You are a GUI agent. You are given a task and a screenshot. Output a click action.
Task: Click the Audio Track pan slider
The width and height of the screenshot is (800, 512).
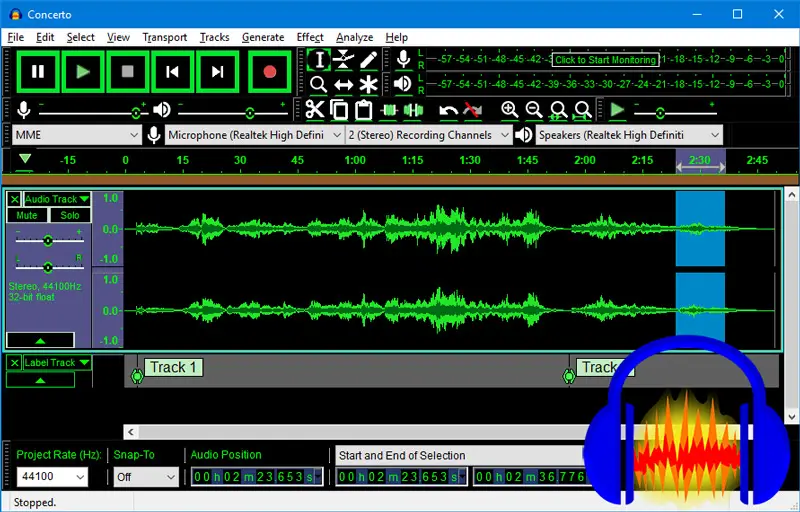48,267
